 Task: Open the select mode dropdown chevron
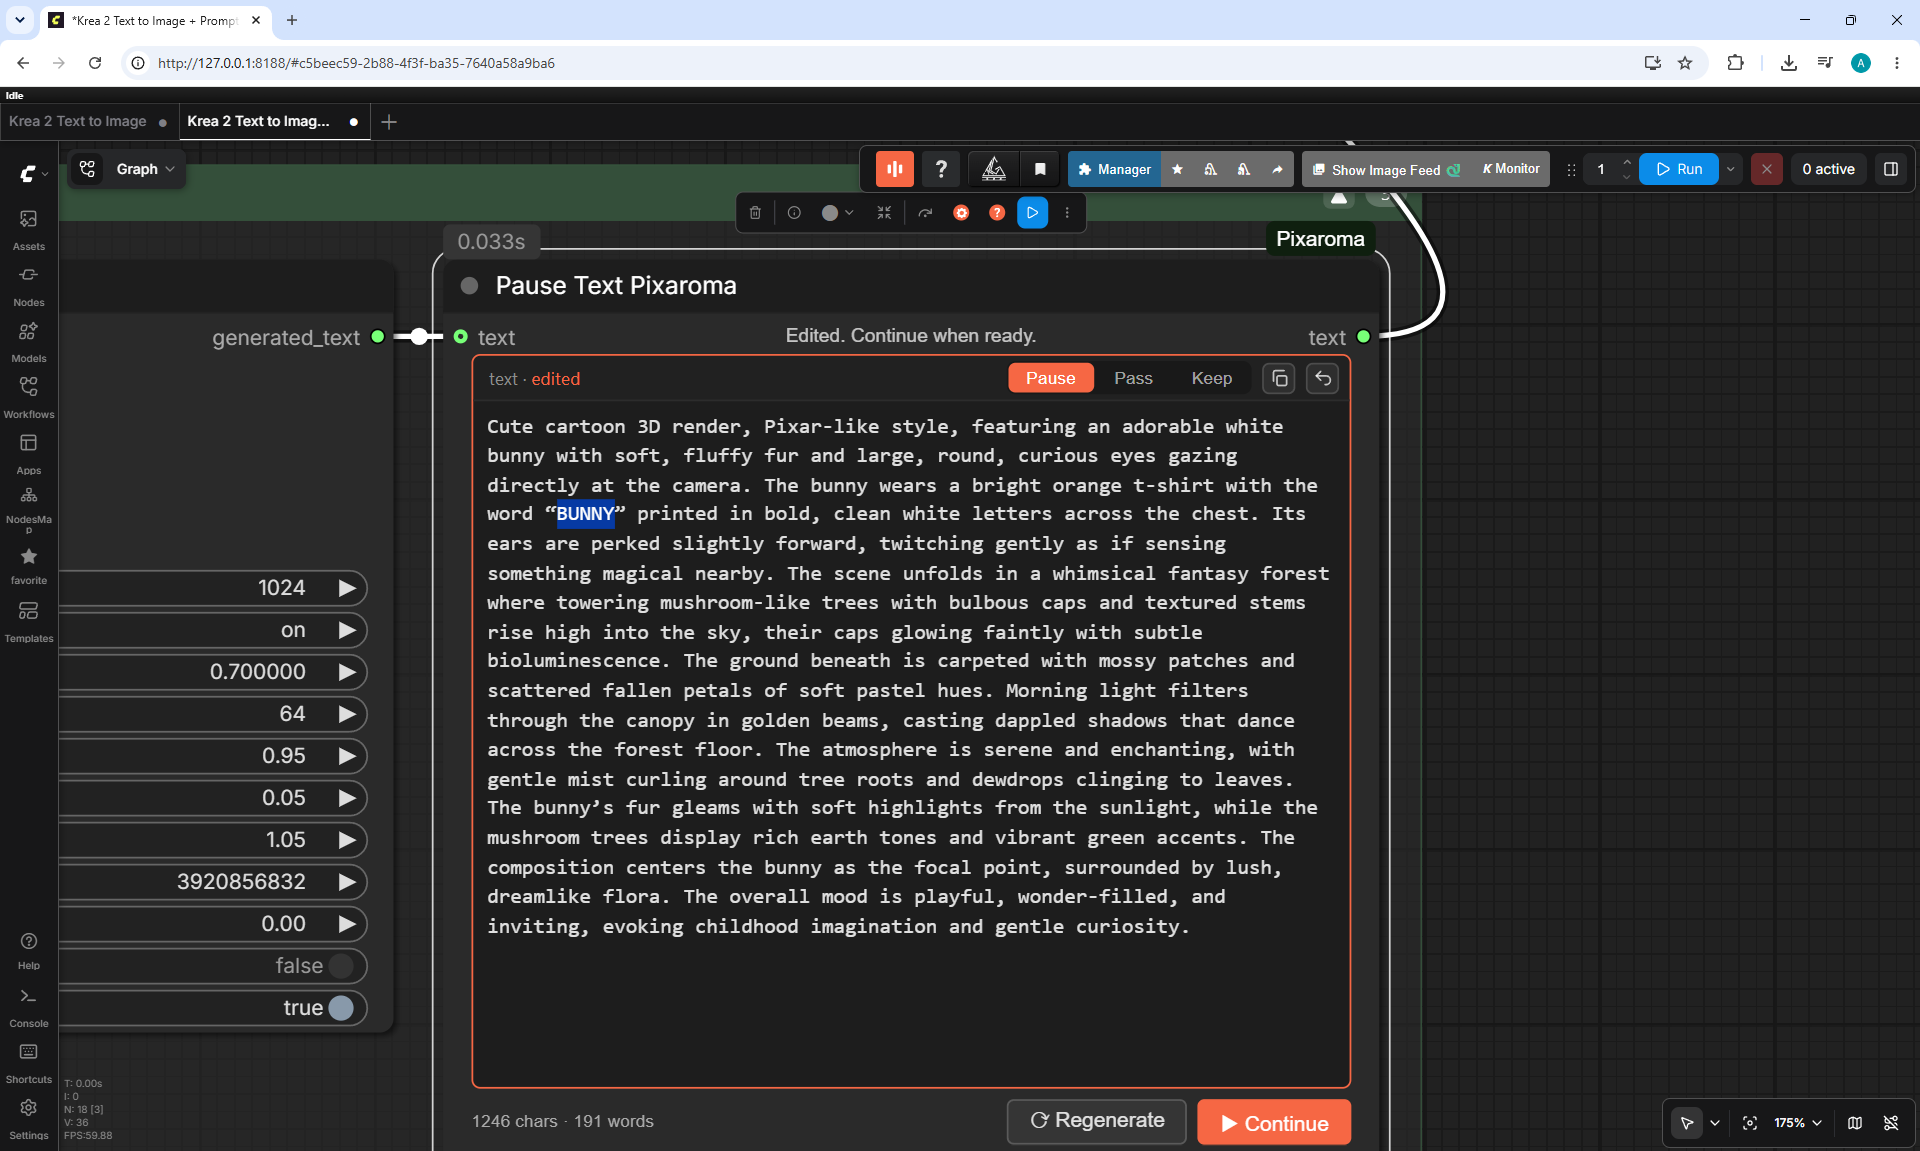click(1714, 1123)
